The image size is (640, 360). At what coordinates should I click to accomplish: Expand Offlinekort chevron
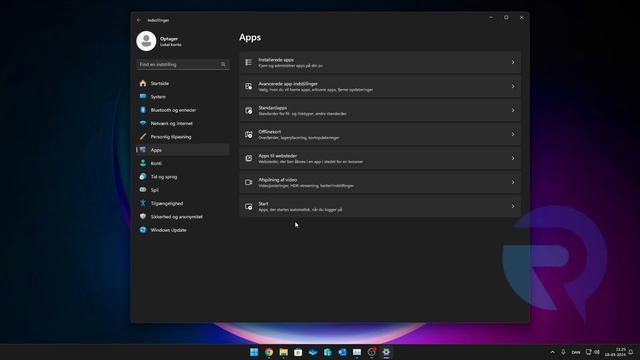click(513, 134)
